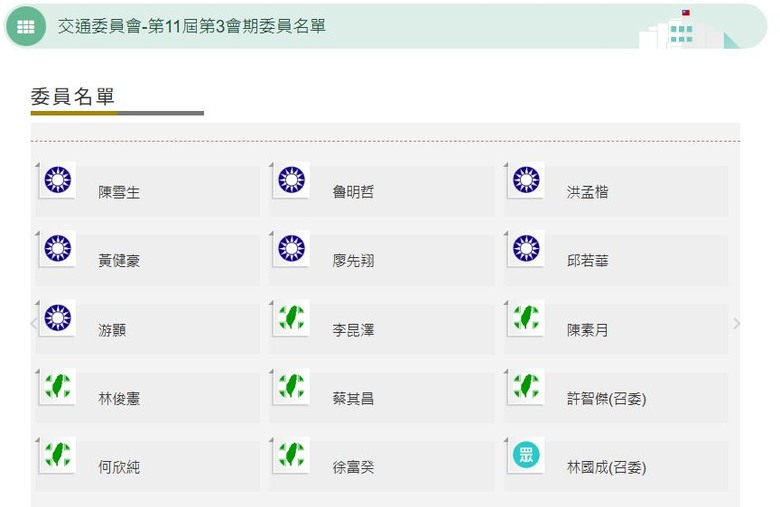Open member 黃健豪's profile link
Image resolution: width=780 pixels, height=507 pixels.
119,261
